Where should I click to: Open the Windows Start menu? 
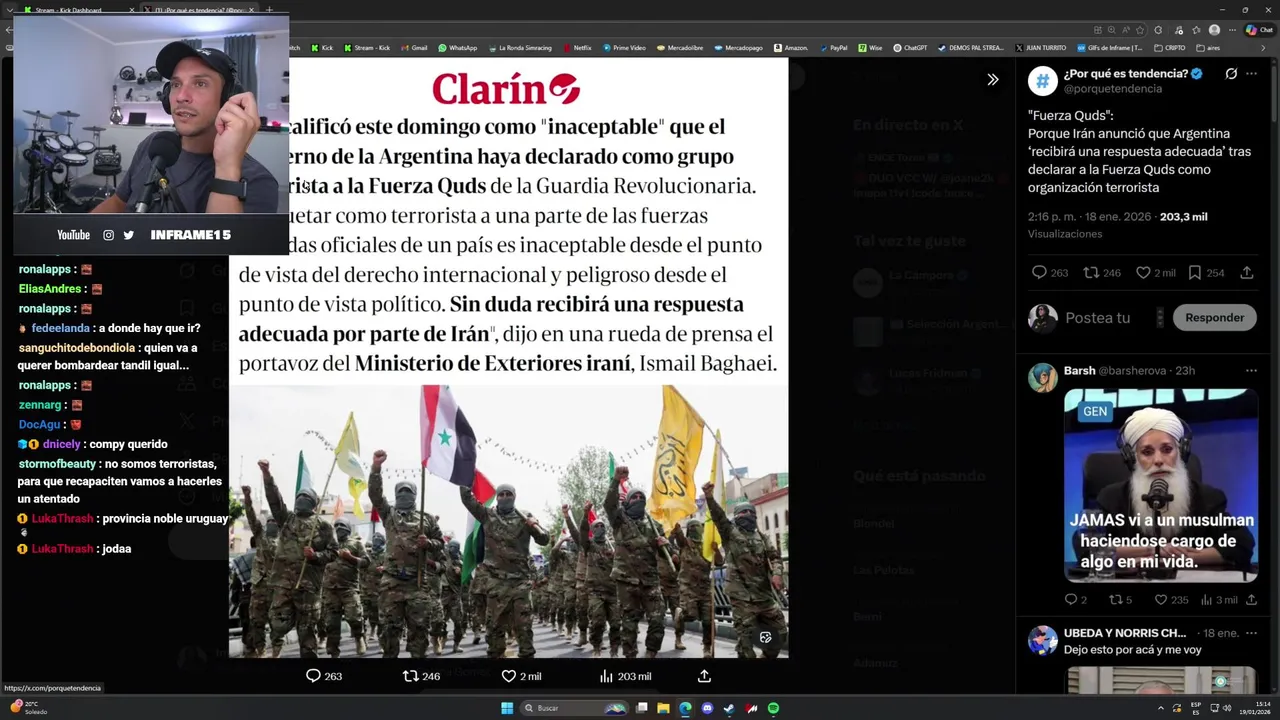tap(507, 708)
